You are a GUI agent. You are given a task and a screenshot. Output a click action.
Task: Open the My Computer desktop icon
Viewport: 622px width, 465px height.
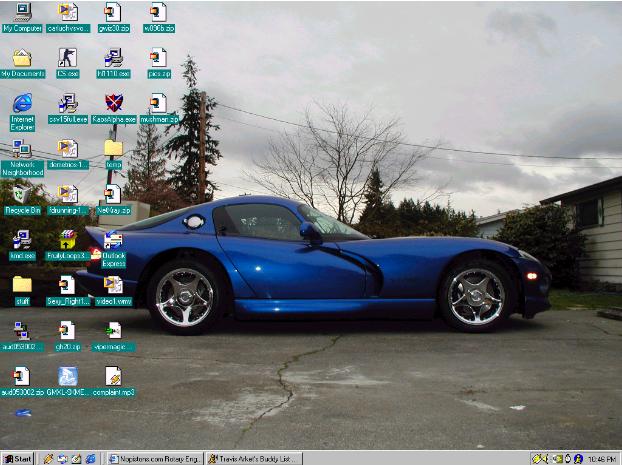click(22, 13)
